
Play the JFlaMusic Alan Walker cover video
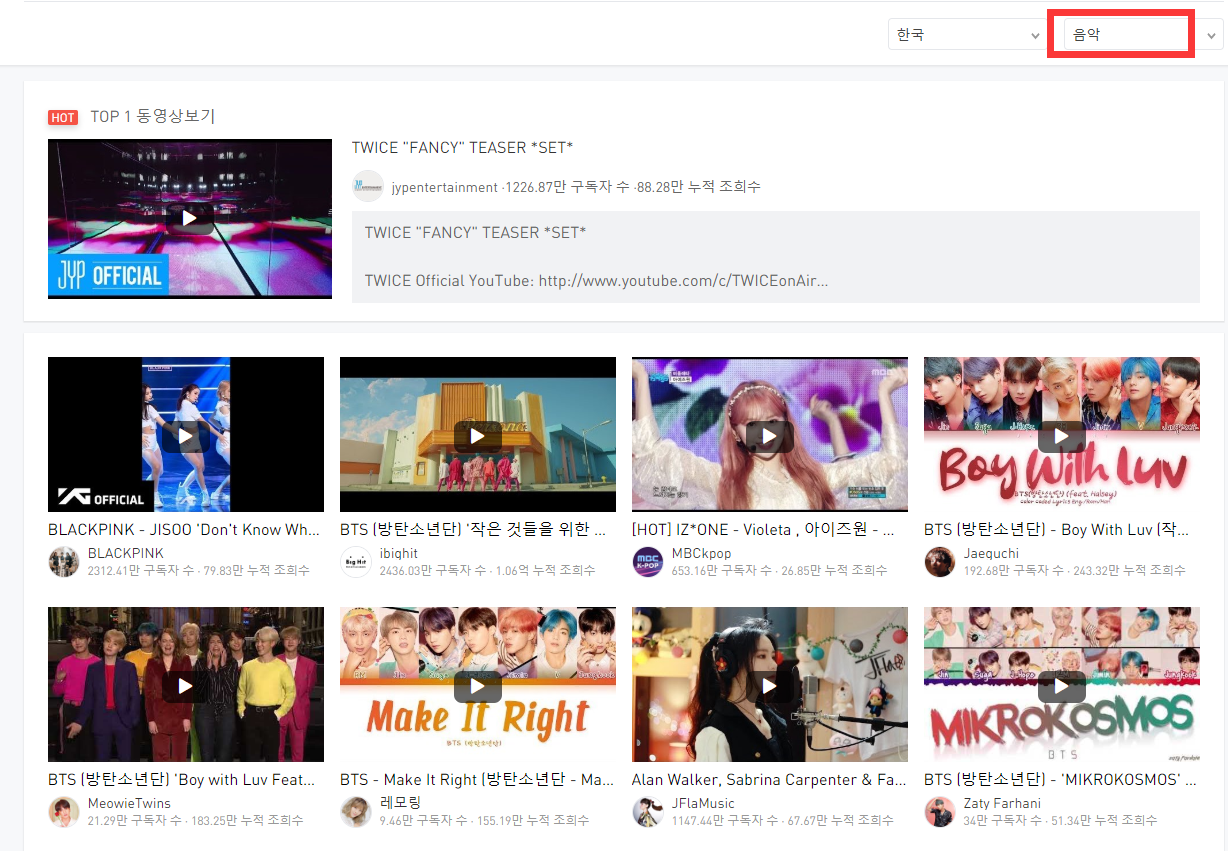tap(770, 685)
